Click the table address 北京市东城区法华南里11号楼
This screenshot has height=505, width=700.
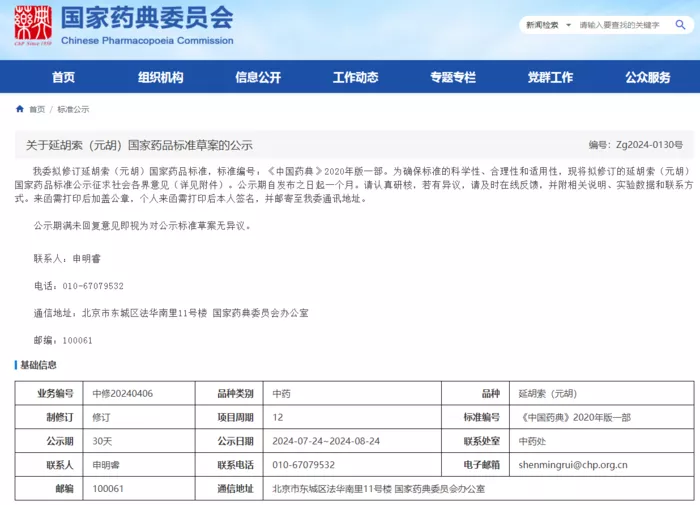coord(332,488)
